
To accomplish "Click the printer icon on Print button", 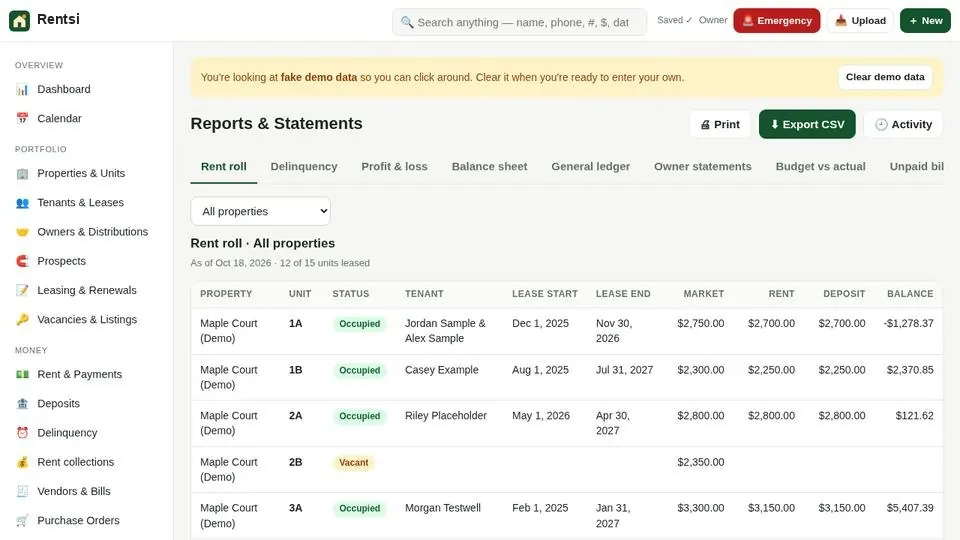I will coord(705,125).
